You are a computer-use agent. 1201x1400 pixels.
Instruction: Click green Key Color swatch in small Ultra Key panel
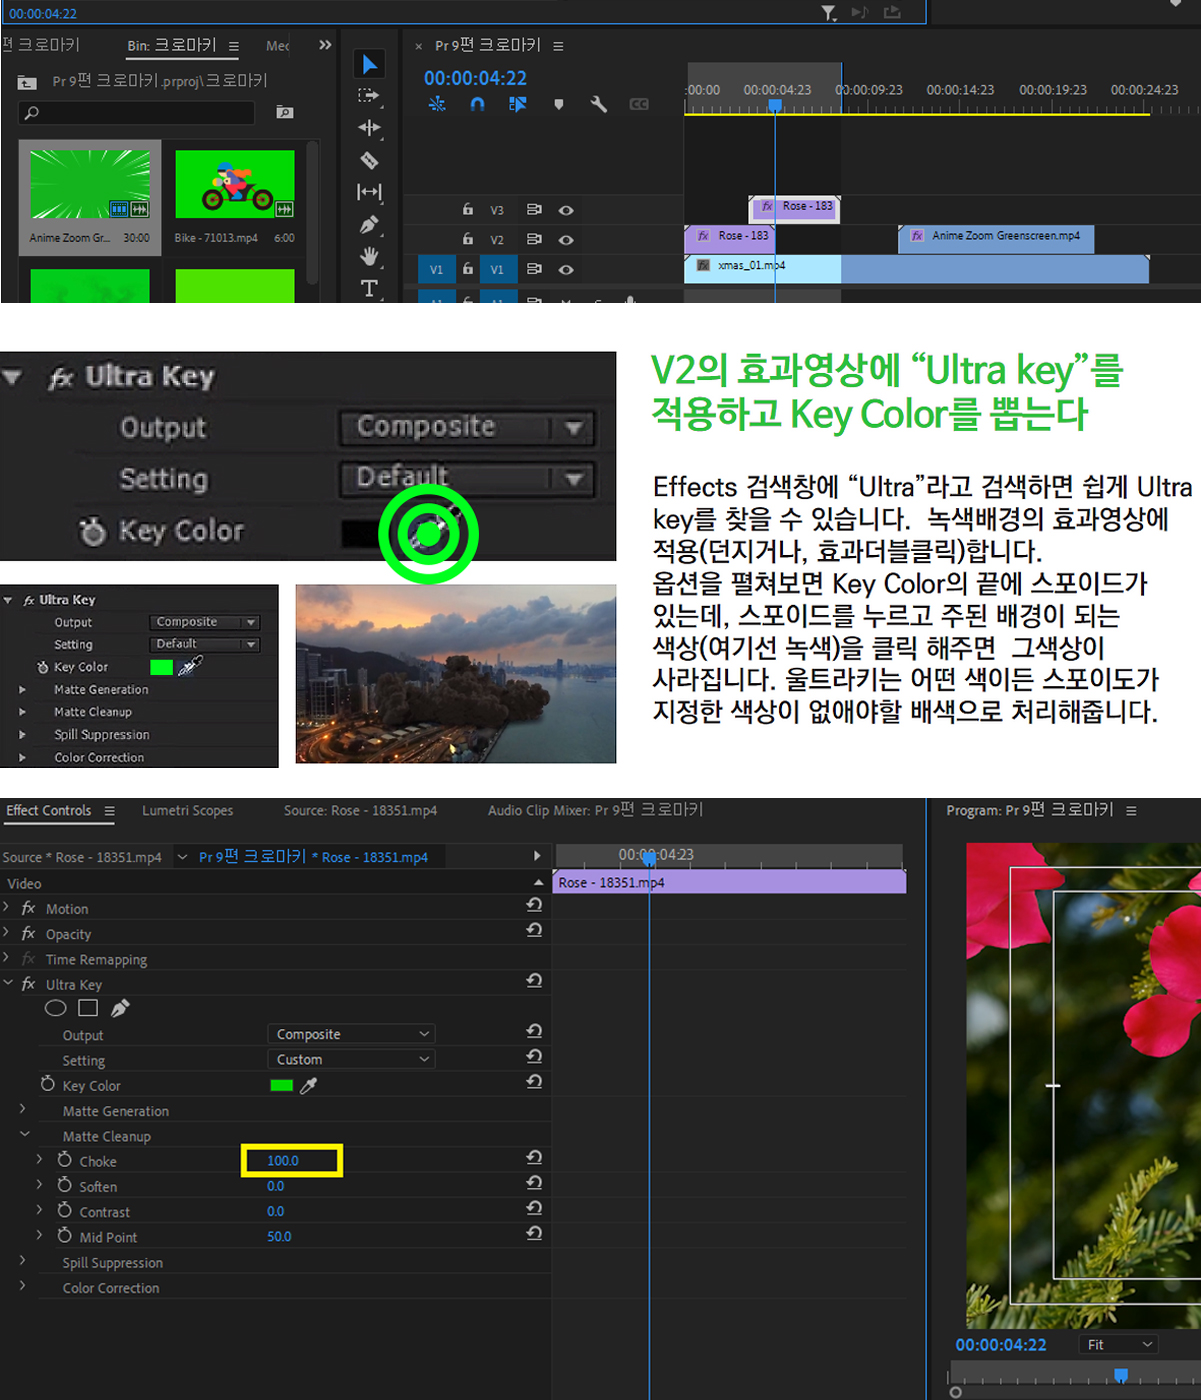coord(161,667)
